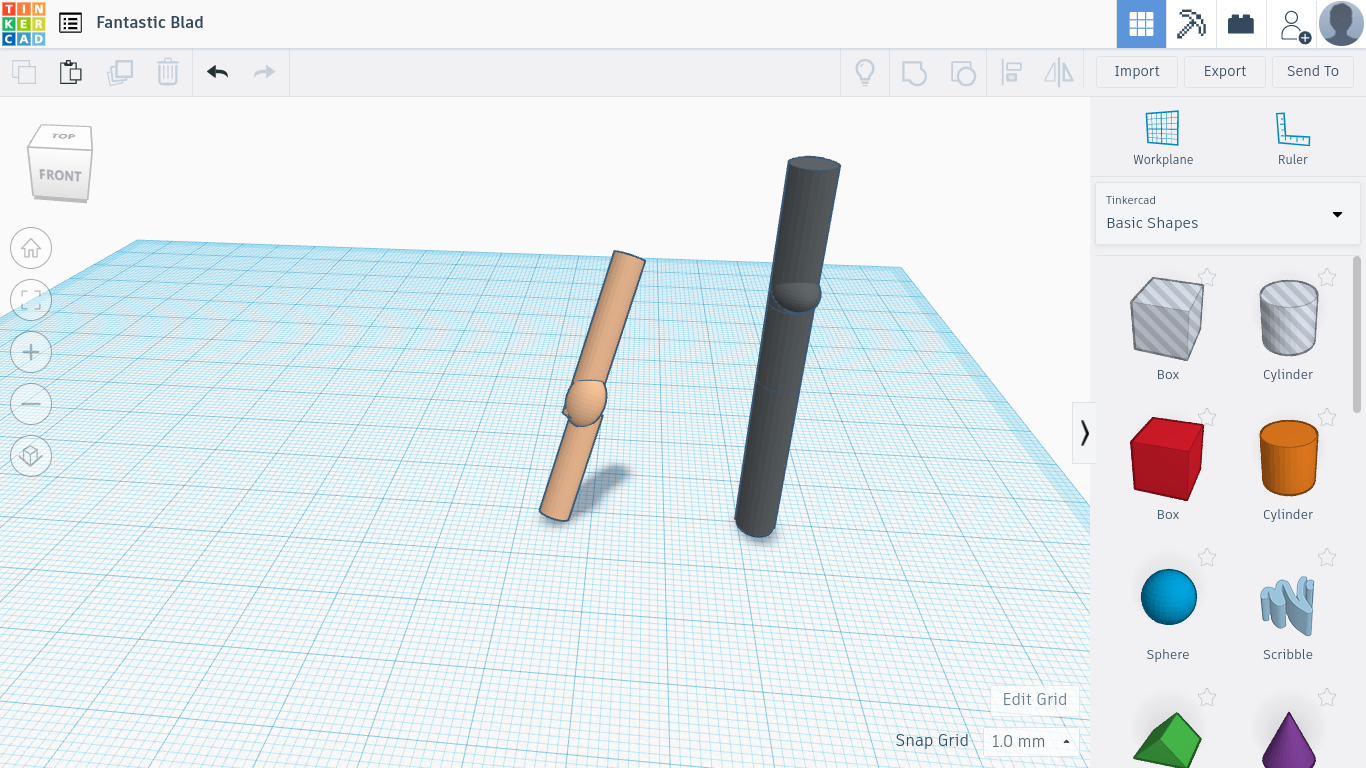Switch to 3D design grid view
1366x768 pixels.
[x=1141, y=24]
